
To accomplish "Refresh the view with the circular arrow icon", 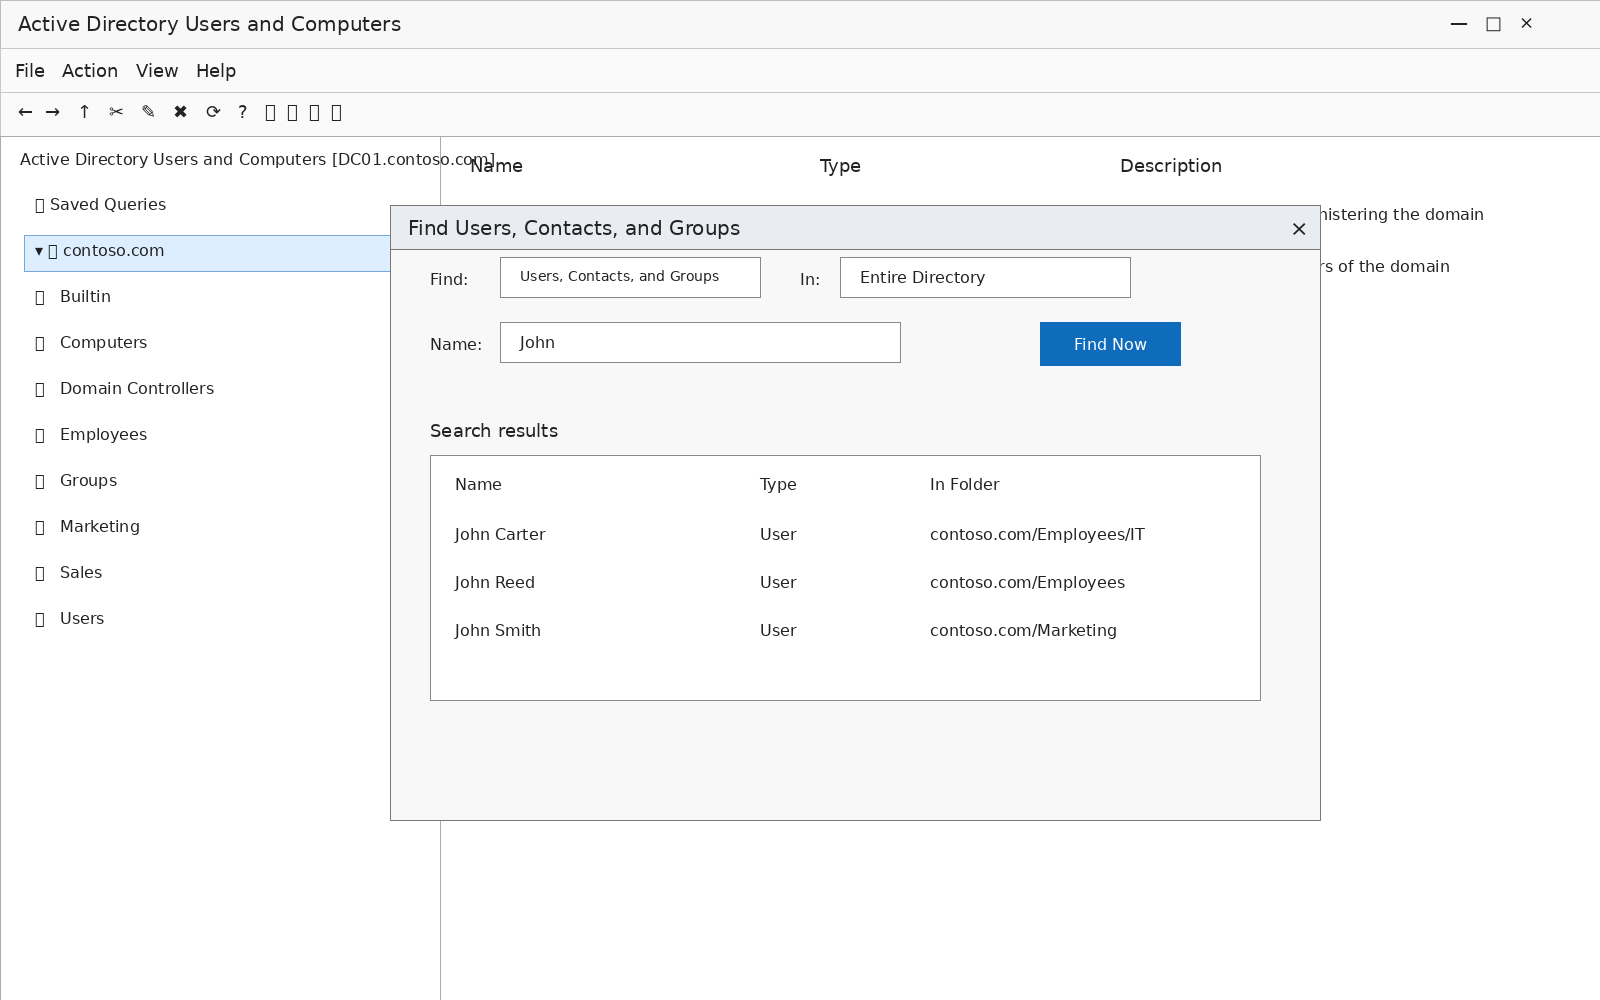I will click(x=213, y=112).
